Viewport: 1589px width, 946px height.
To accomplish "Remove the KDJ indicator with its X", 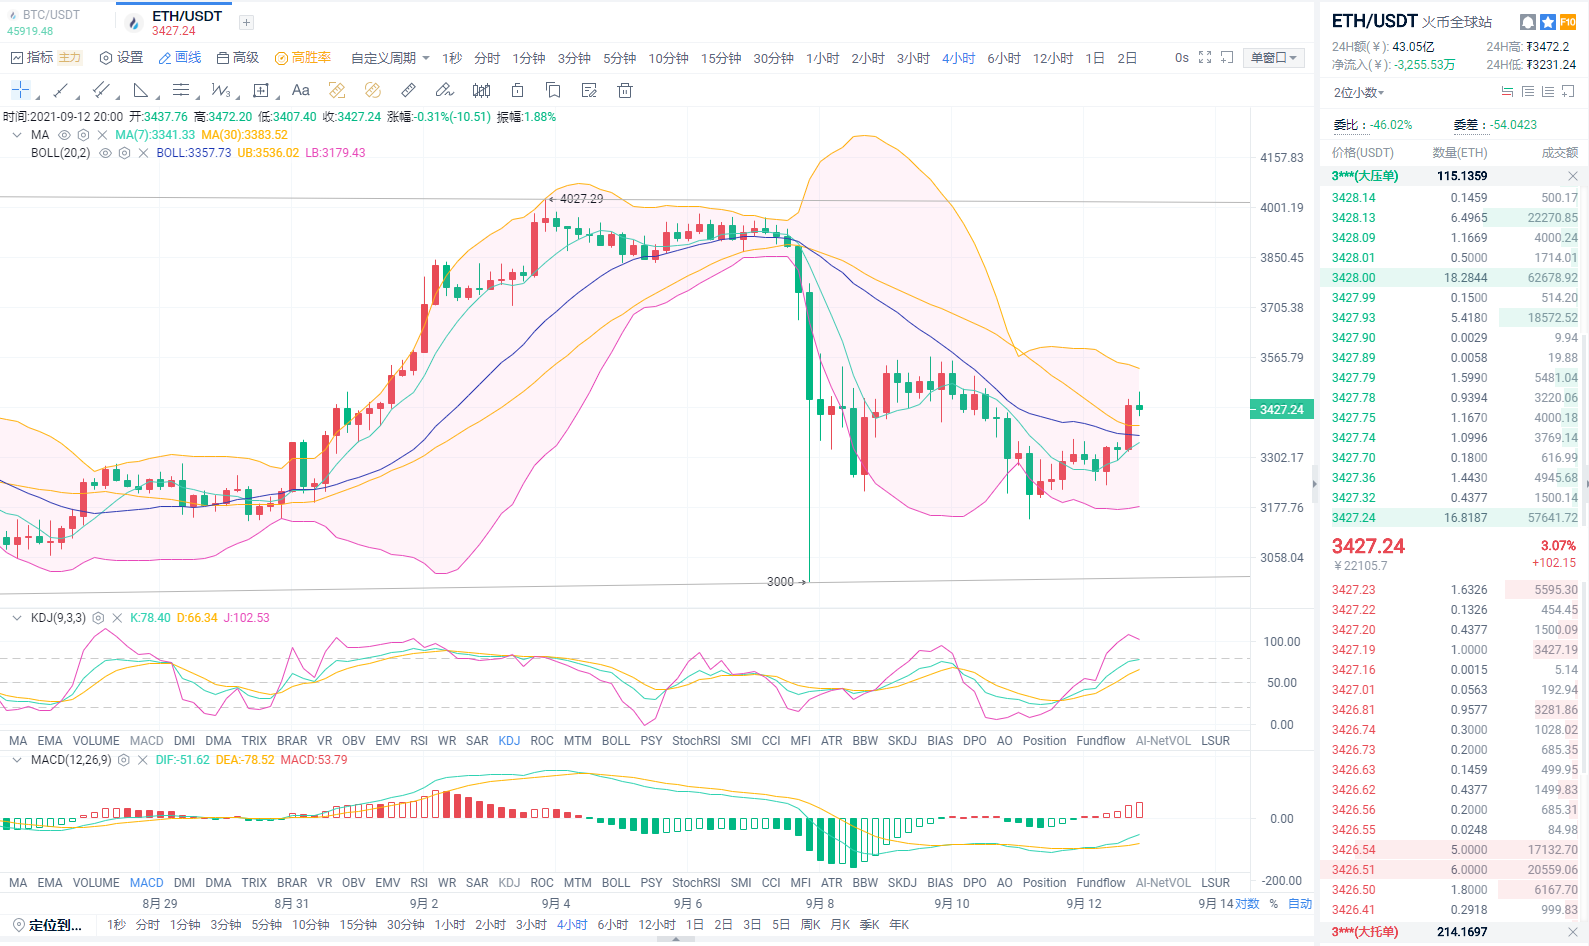I will (x=117, y=618).
